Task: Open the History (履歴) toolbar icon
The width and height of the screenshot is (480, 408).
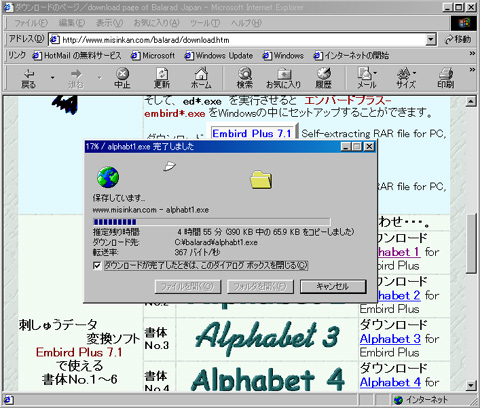Action: click(x=323, y=78)
